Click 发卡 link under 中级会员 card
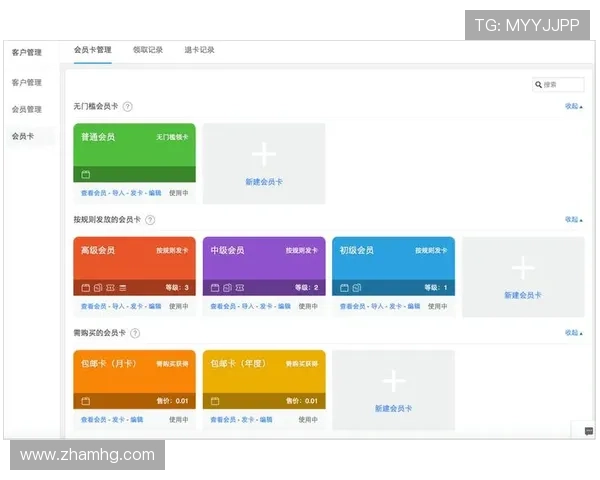600x480 pixels. [266, 306]
